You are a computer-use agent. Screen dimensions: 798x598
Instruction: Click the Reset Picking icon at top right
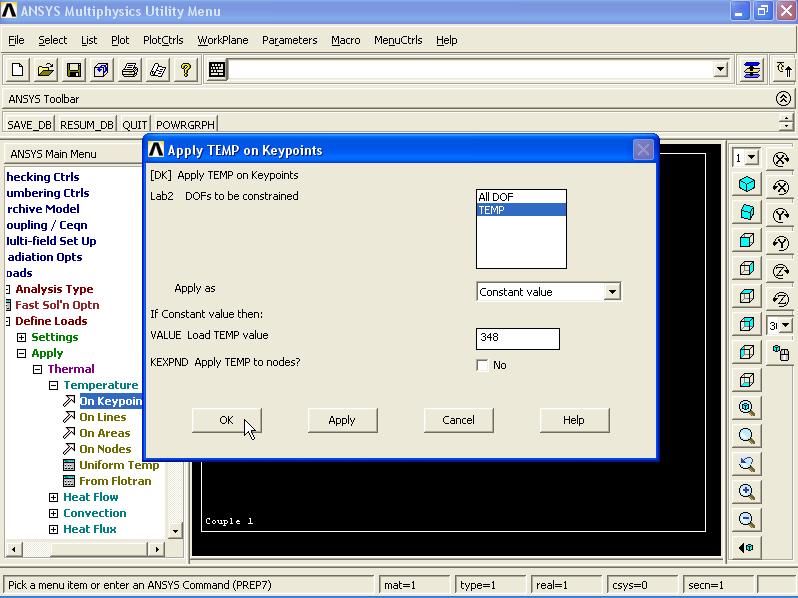coord(784,70)
